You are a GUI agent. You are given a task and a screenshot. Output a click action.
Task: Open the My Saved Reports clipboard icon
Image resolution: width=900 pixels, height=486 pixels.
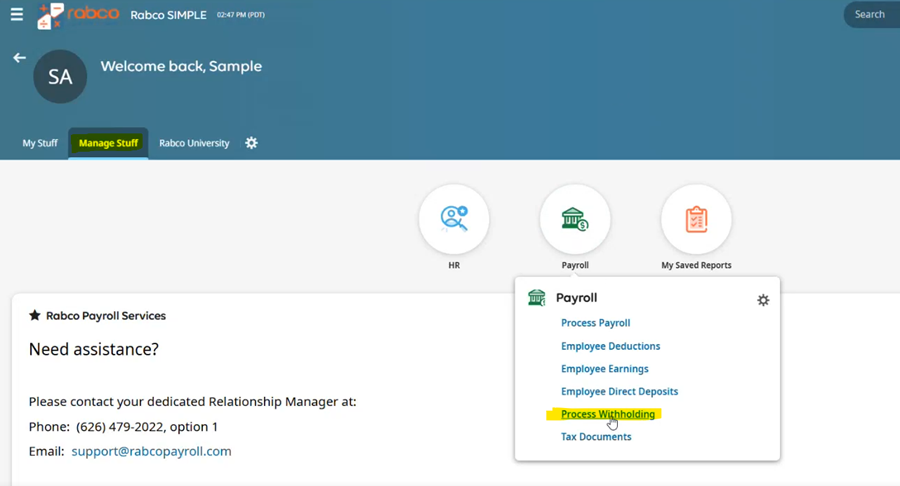pyautogui.click(x=696, y=219)
